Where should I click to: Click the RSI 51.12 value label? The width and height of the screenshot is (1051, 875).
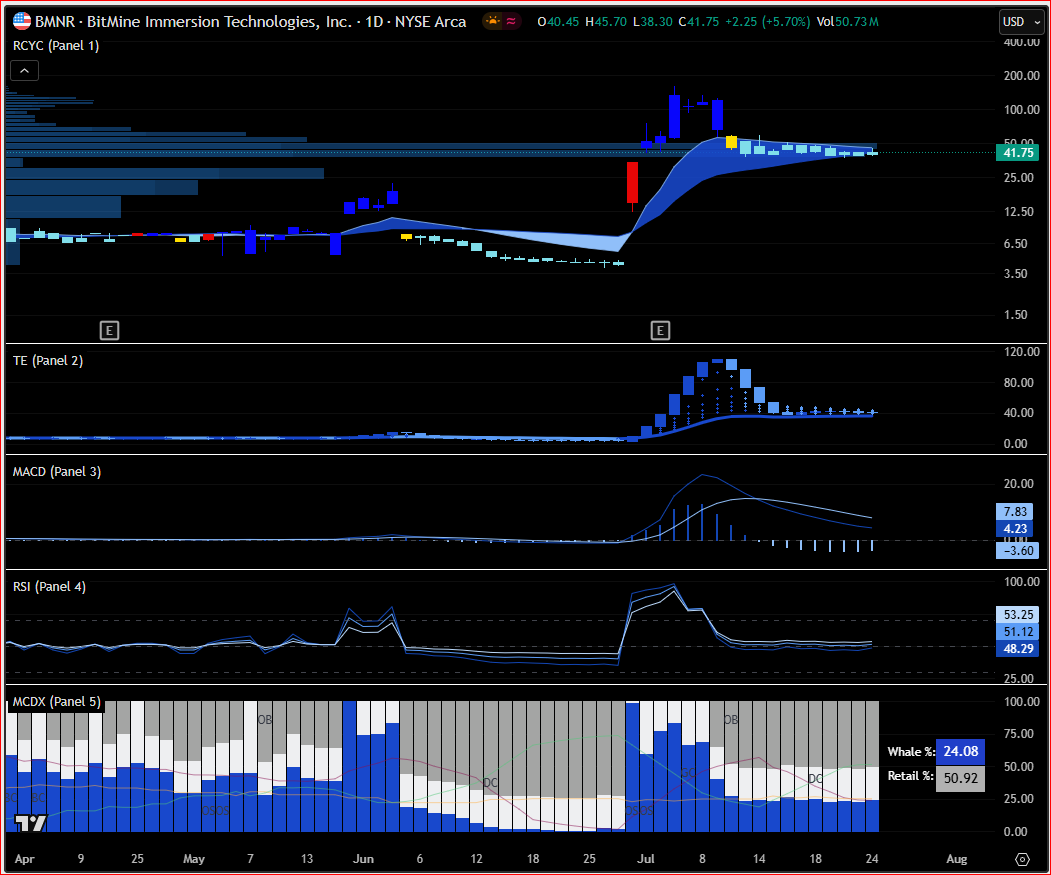coord(1018,632)
